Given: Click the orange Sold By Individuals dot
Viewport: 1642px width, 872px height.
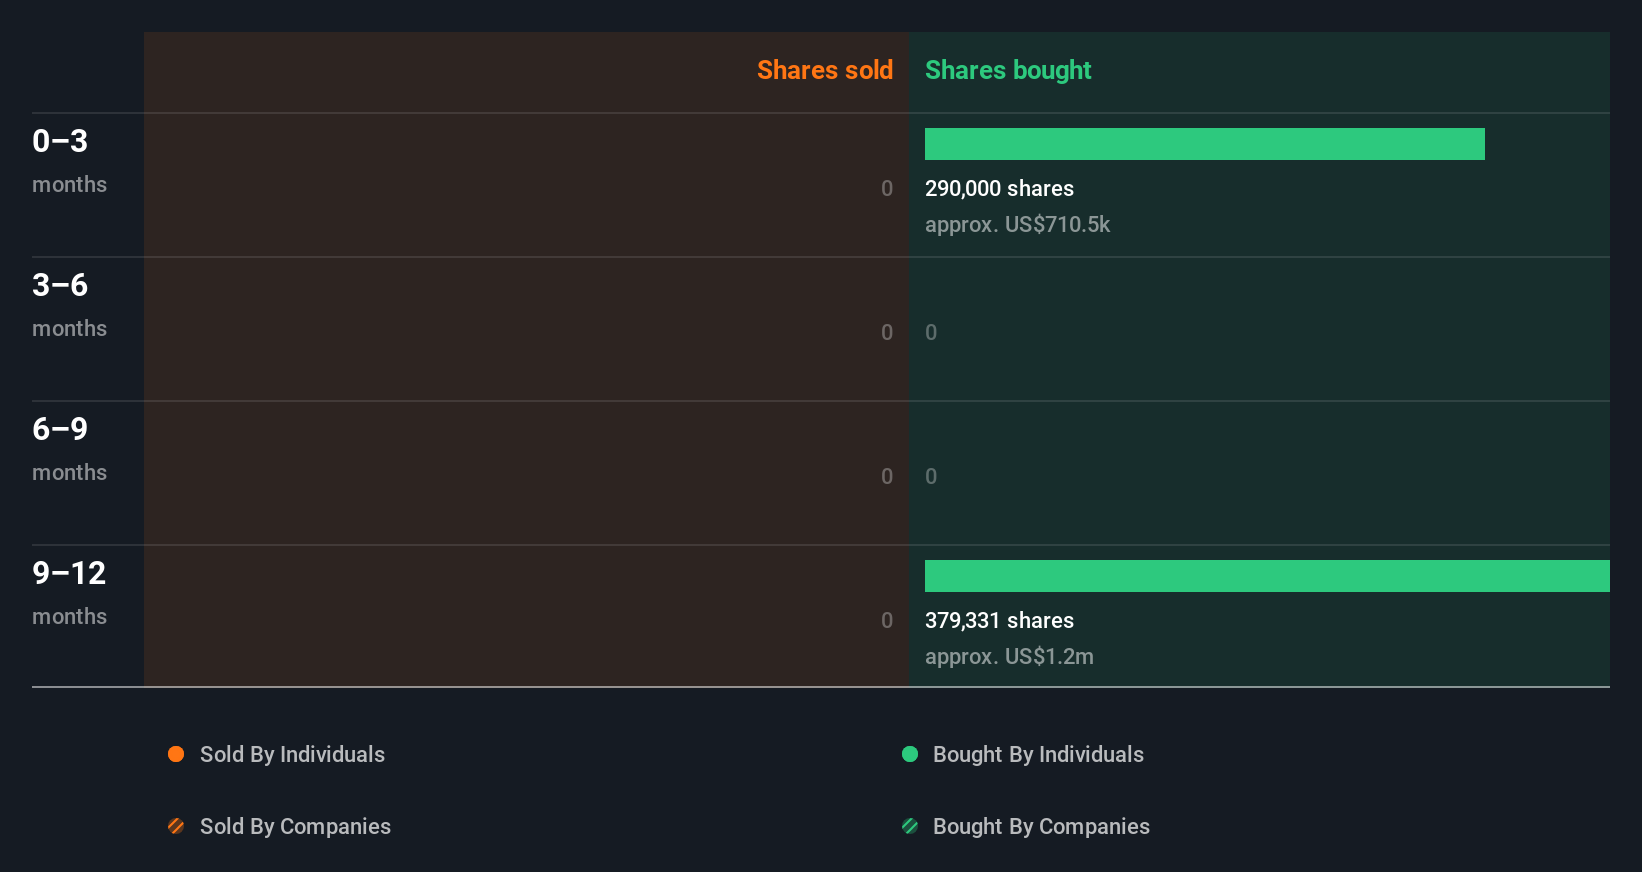Looking at the screenshot, I should point(176,754).
